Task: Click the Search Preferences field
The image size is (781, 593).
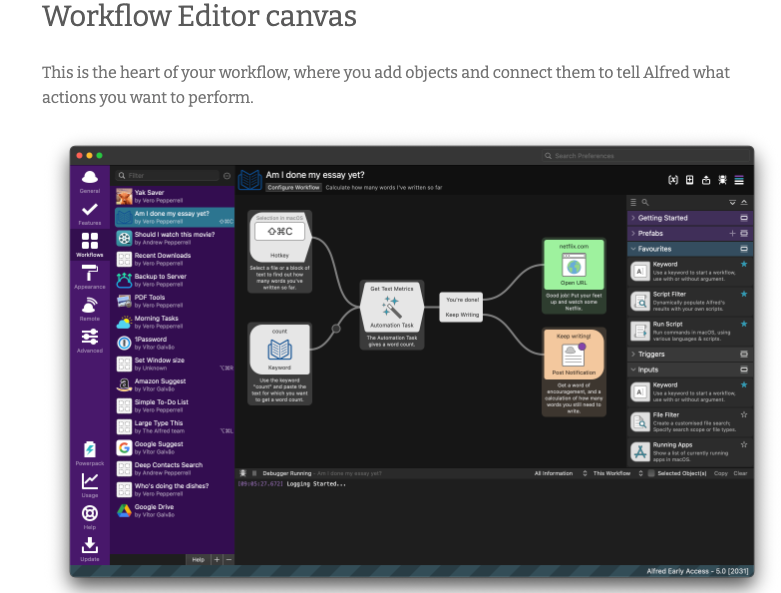Action: 646,156
